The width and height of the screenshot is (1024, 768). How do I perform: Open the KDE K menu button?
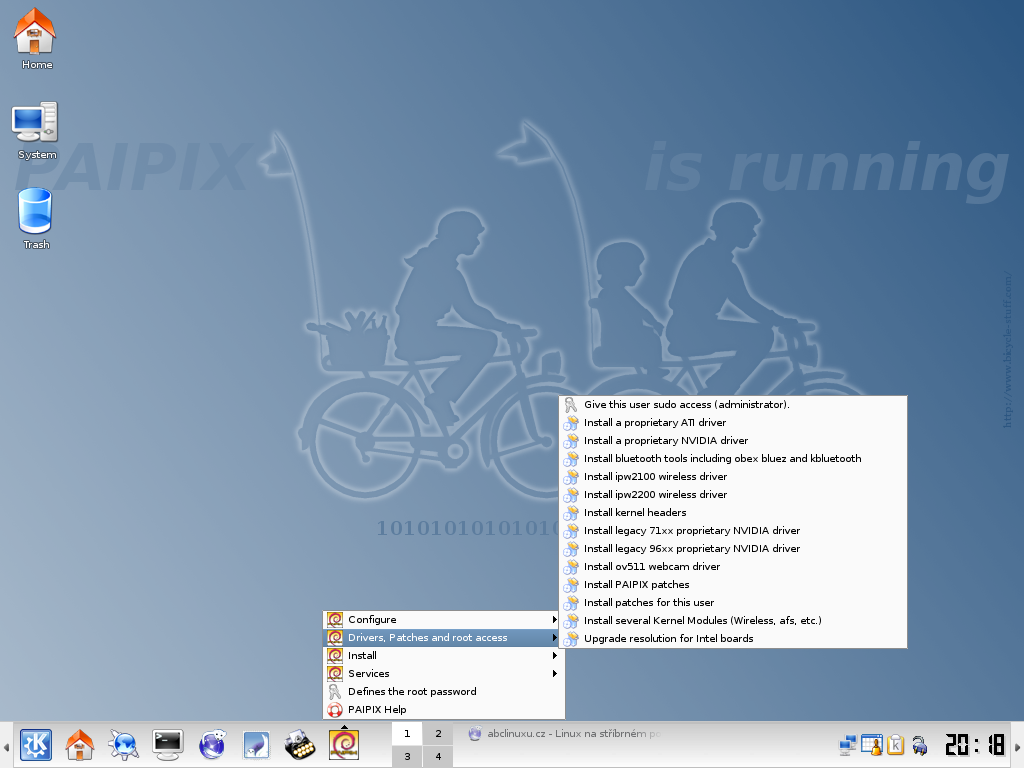point(36,744)
